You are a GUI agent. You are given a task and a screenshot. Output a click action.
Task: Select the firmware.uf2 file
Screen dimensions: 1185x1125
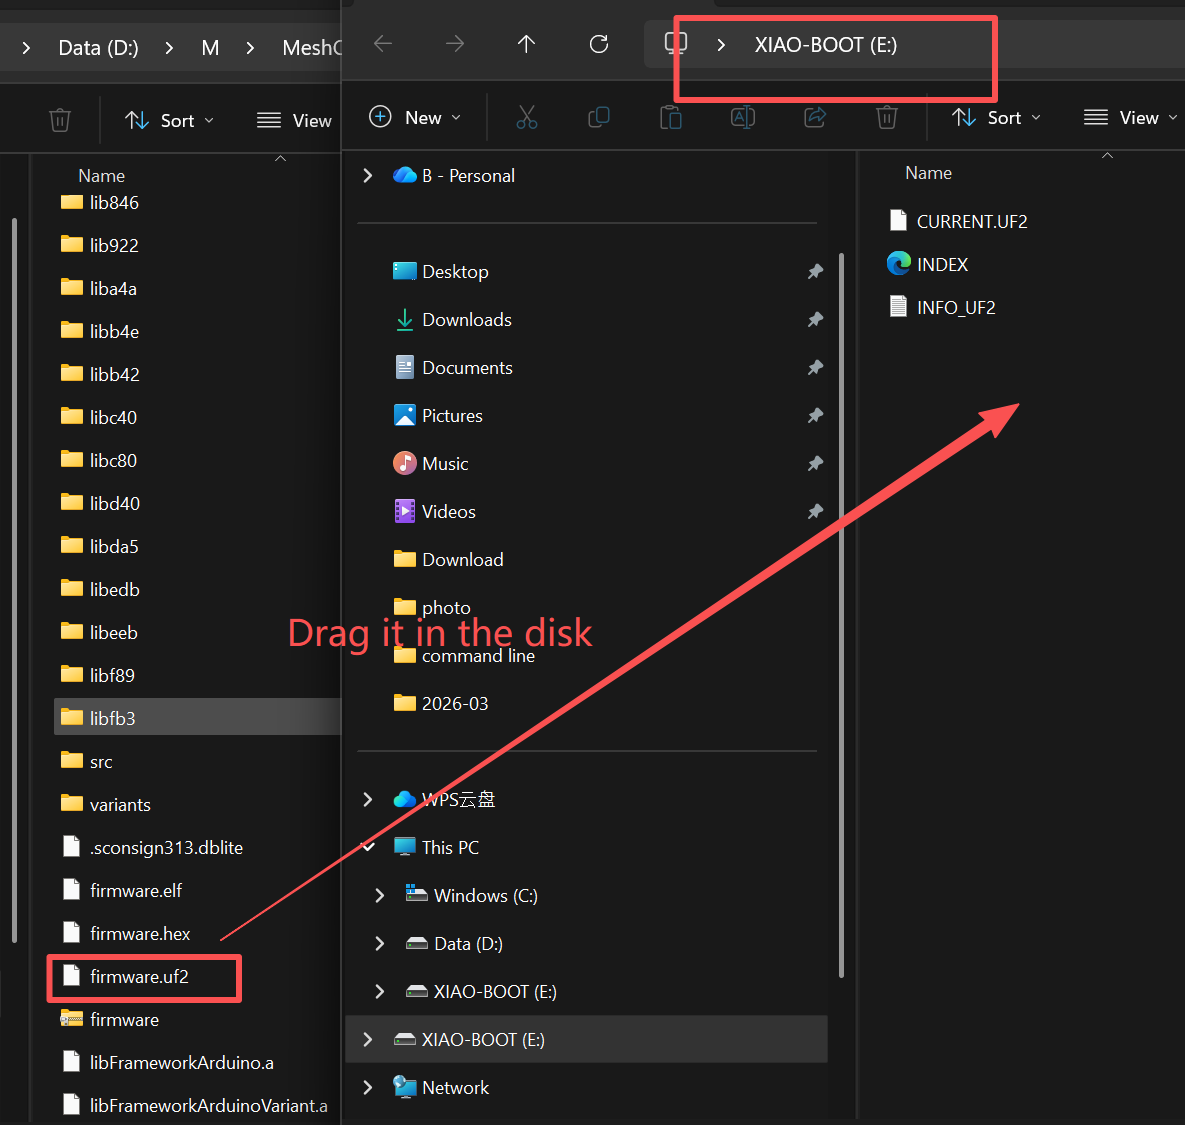tap(139, 977)
